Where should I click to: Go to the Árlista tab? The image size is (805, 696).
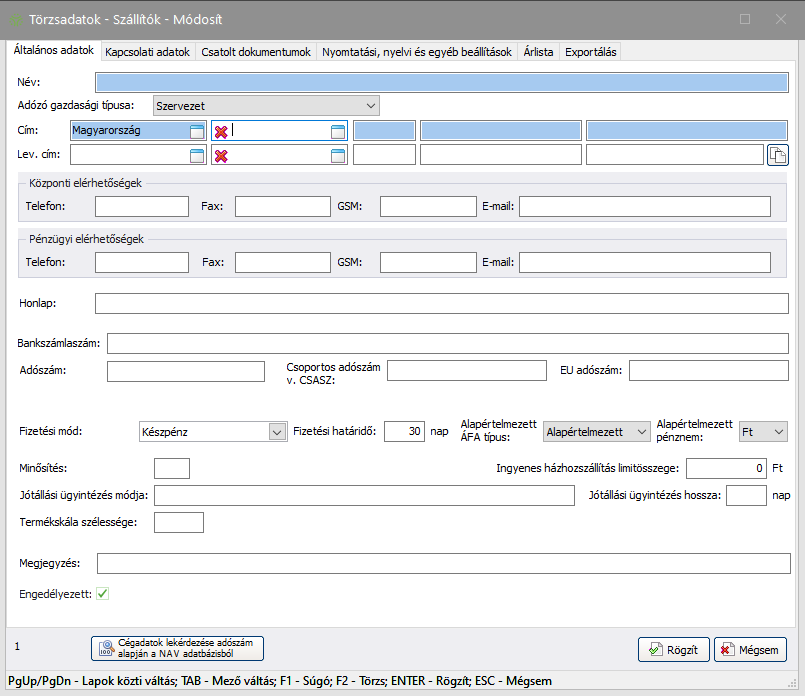point(538,52)
